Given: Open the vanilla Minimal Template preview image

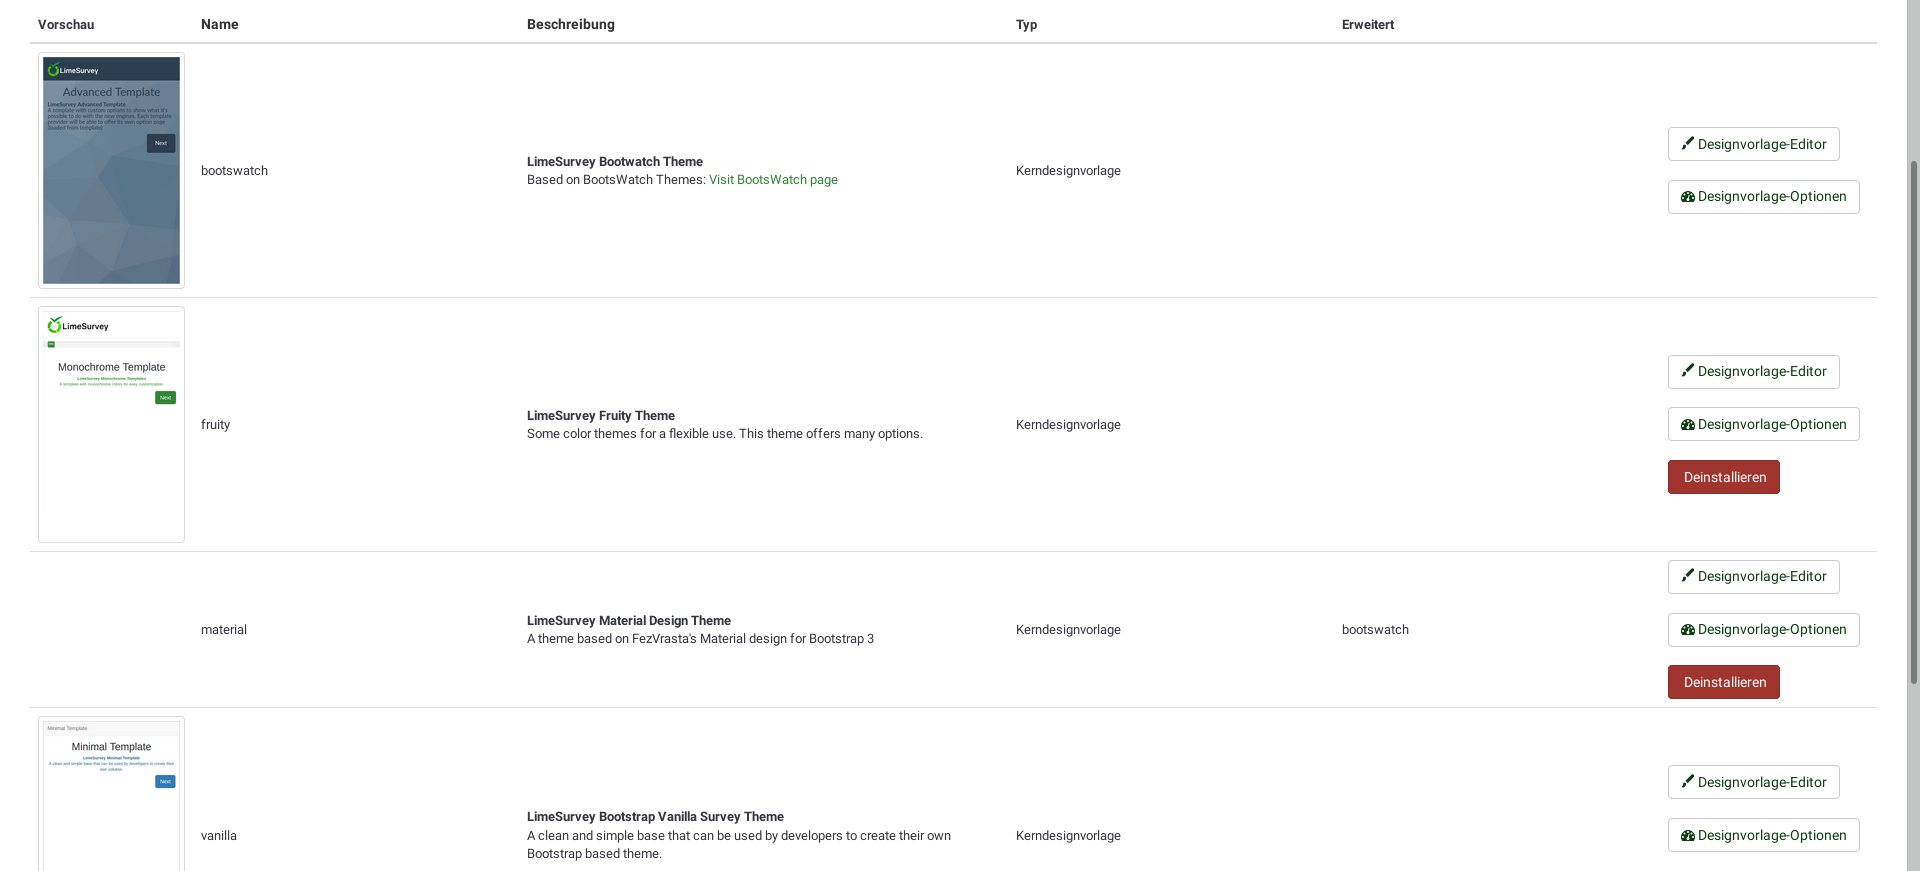Looking at the screenshot, I should tap(111, 794).
